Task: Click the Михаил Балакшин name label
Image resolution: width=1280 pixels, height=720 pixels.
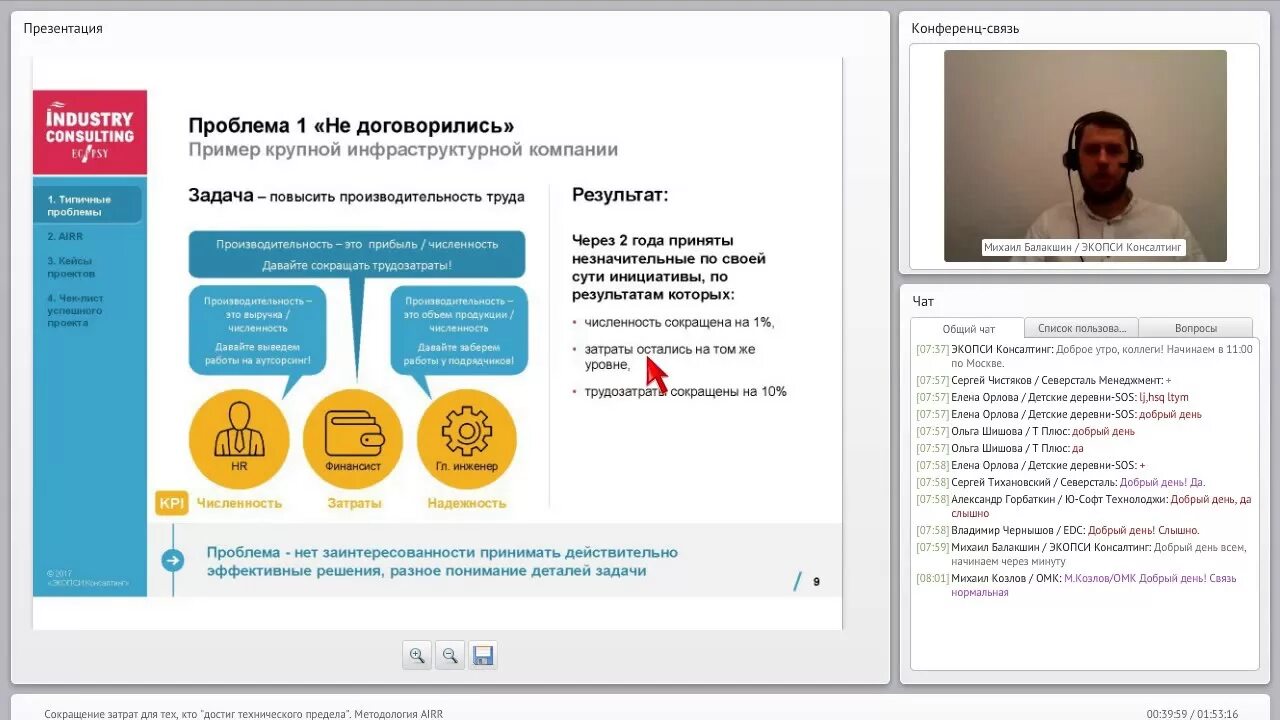Action: (x=1083, y=247)
